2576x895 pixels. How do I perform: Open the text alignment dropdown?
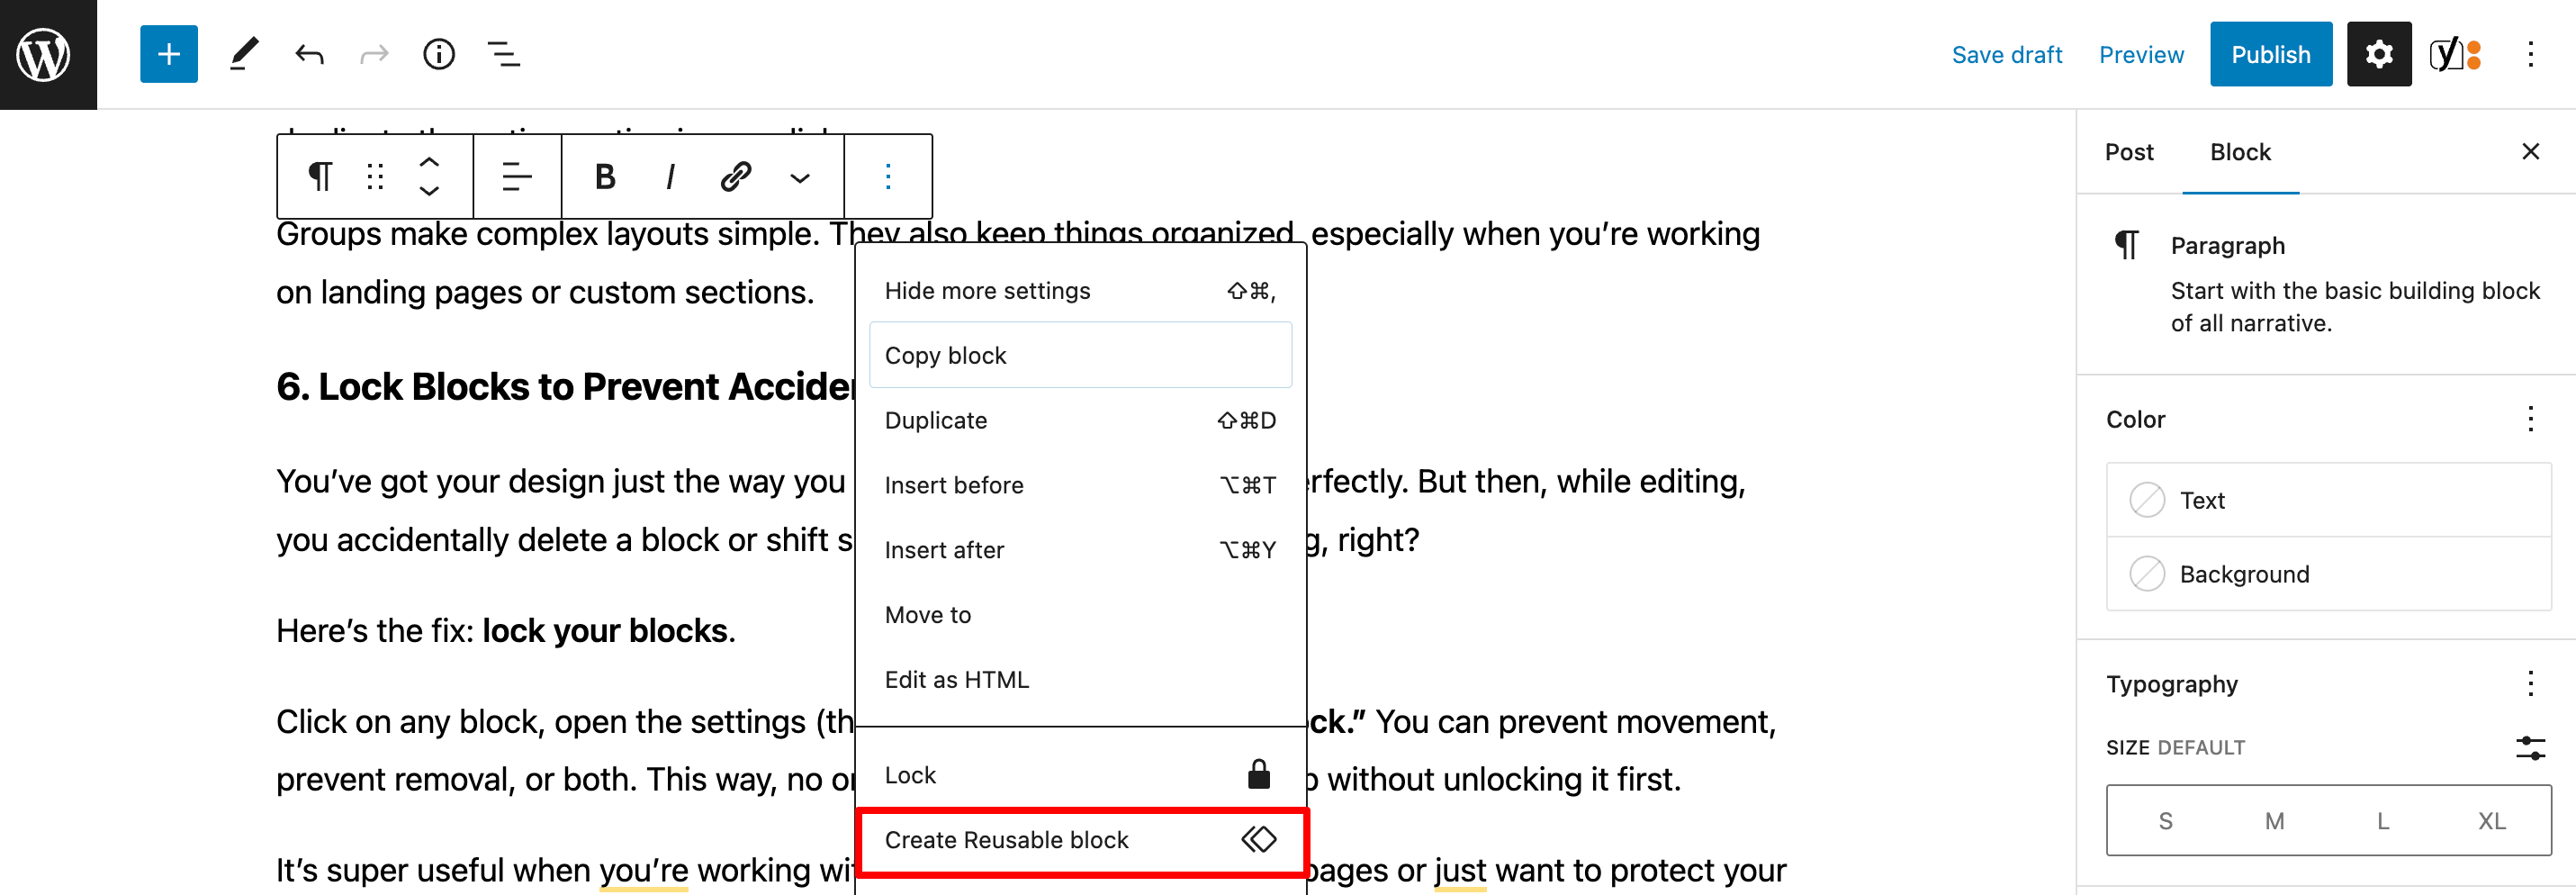tap(516, 177)
